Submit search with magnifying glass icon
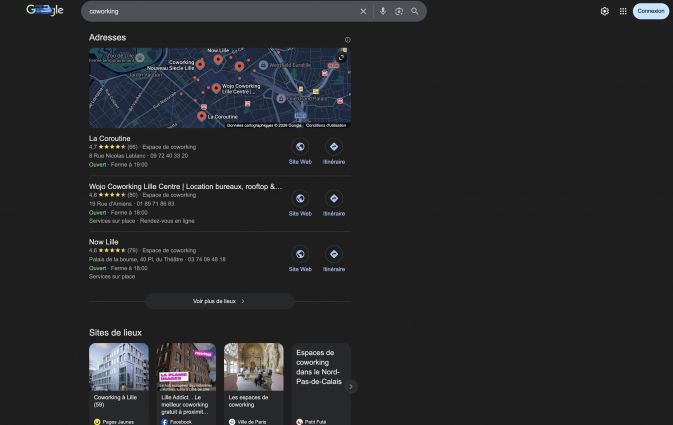The width and height of the screenshot is (673, 425). click(x=415, y=12)
